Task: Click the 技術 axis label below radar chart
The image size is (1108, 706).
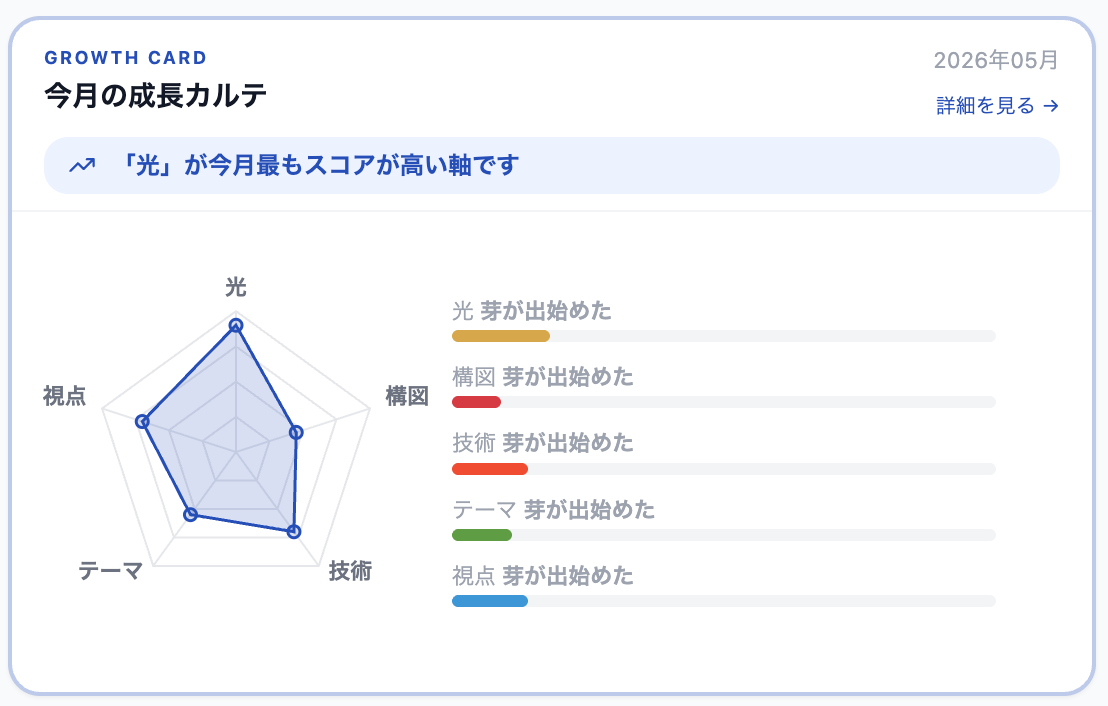Action: coord(350,570)
